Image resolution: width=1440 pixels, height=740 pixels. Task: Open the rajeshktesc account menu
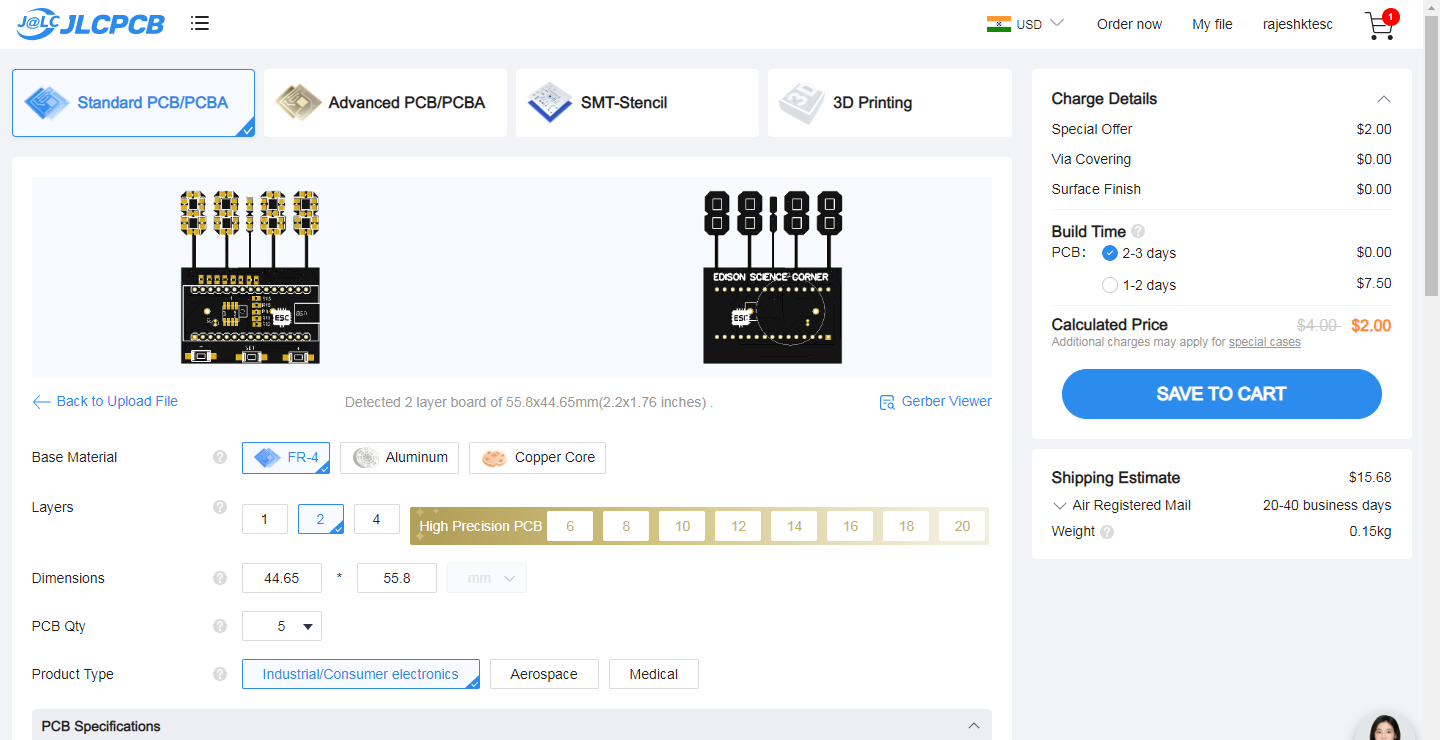[x=1298, y=24]
